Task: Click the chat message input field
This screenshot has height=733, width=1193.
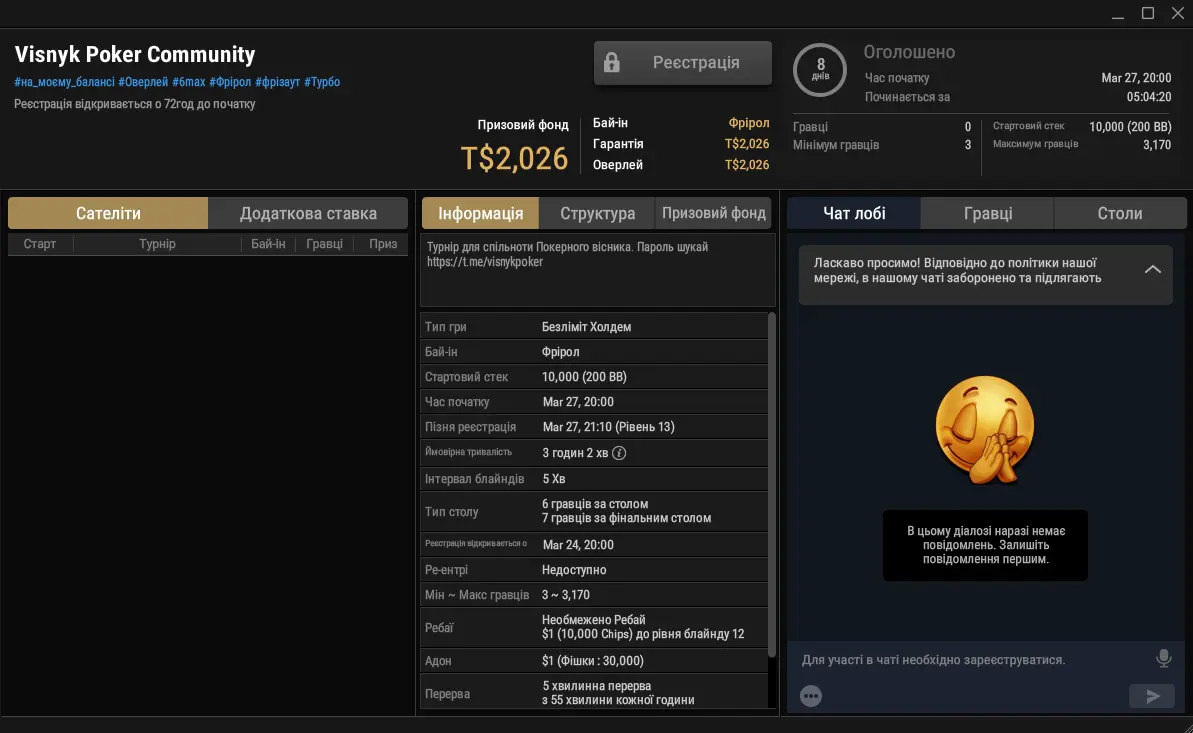Action: coord(970,660)
